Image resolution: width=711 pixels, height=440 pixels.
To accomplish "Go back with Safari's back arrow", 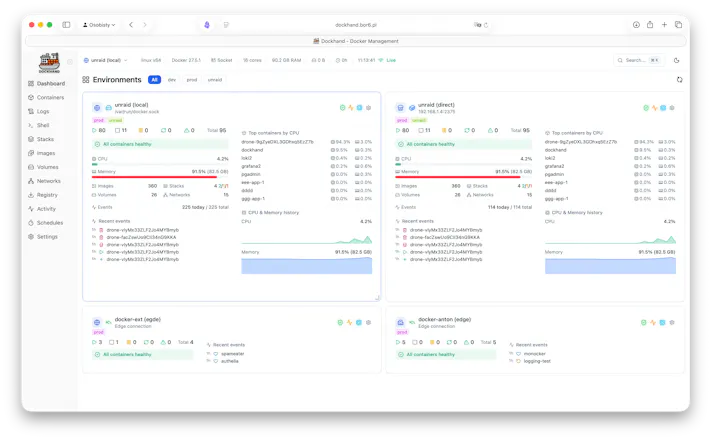I will coord(131,25).
